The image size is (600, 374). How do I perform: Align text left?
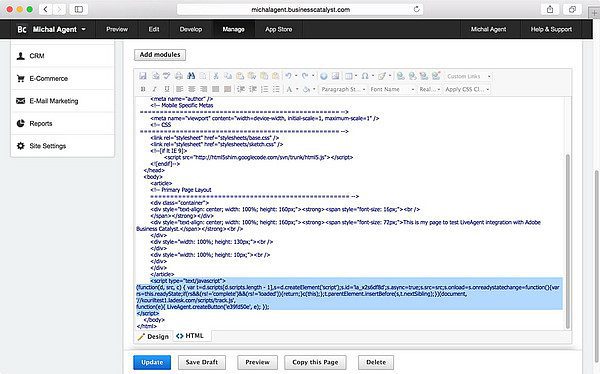tap(179, 89)
